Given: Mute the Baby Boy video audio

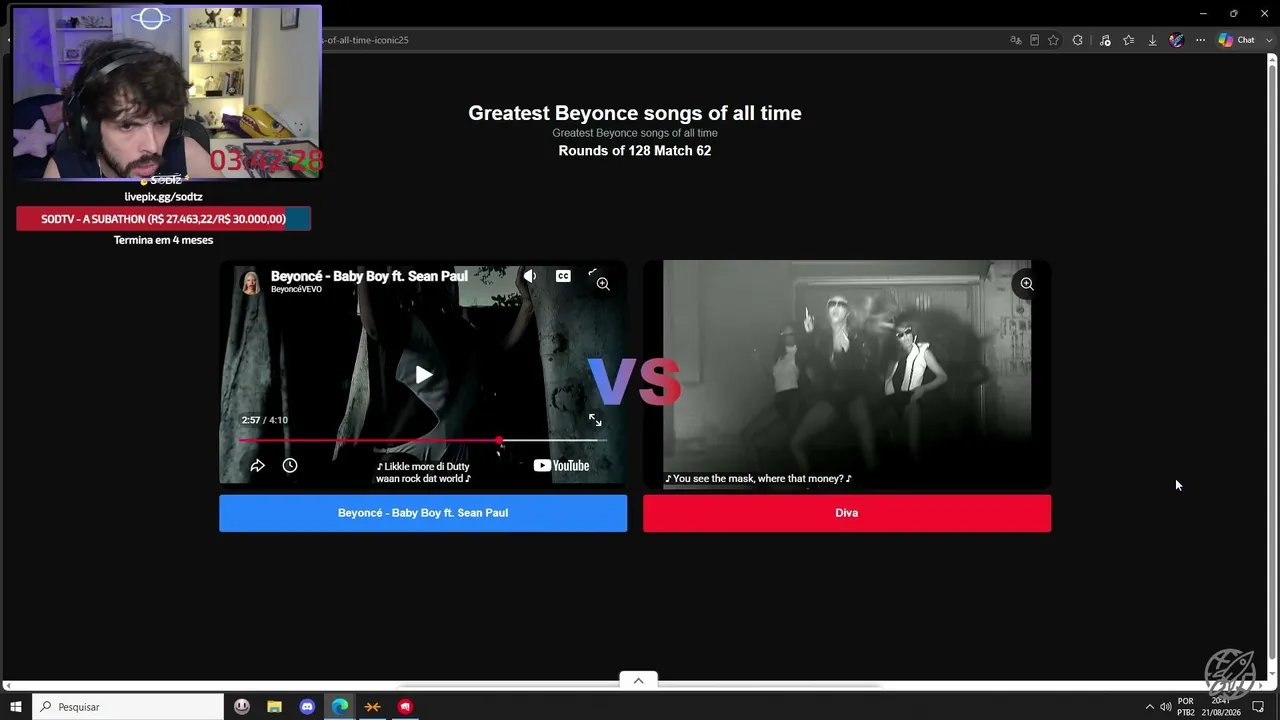Looking at the screenshot, I should [x=530, y=276].
